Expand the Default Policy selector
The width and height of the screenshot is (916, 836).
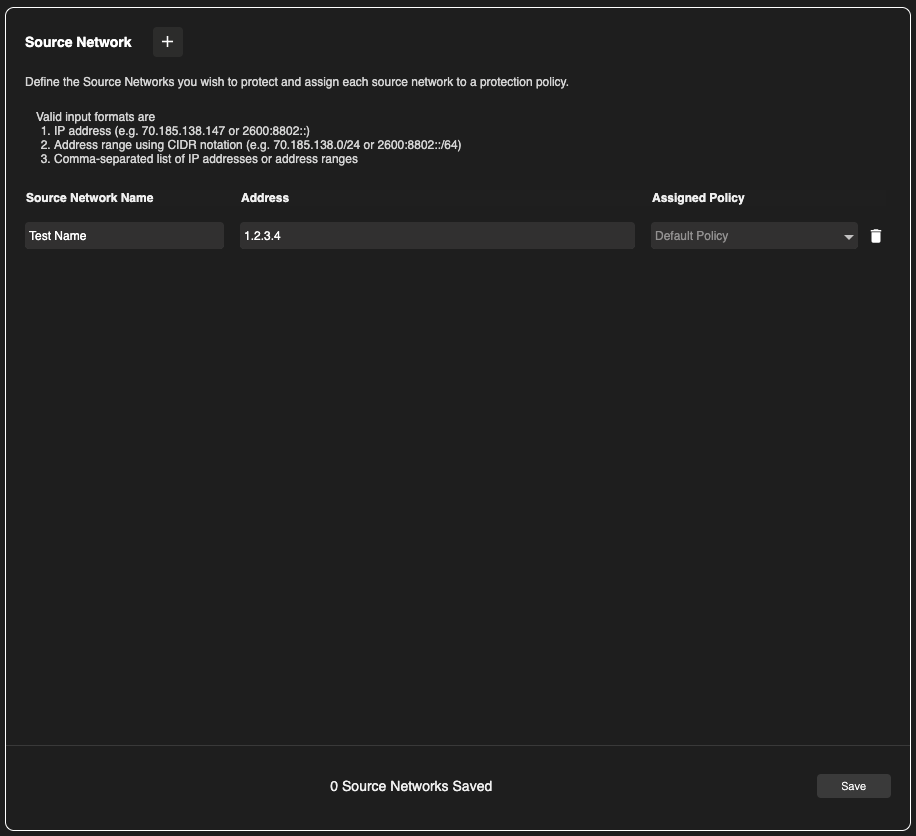(754, 235)
